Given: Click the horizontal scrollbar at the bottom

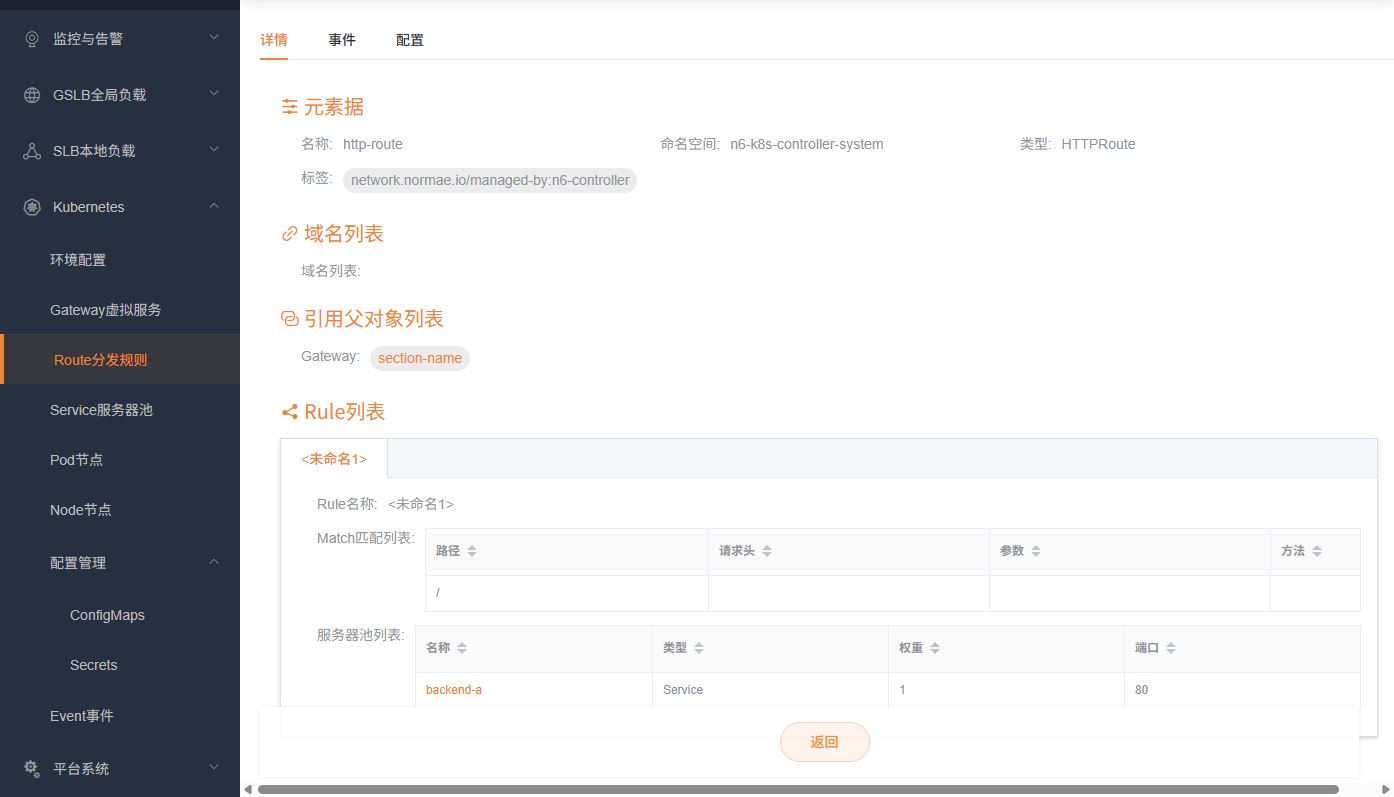Looking at the screenshot, I should [x=797, y=789].
